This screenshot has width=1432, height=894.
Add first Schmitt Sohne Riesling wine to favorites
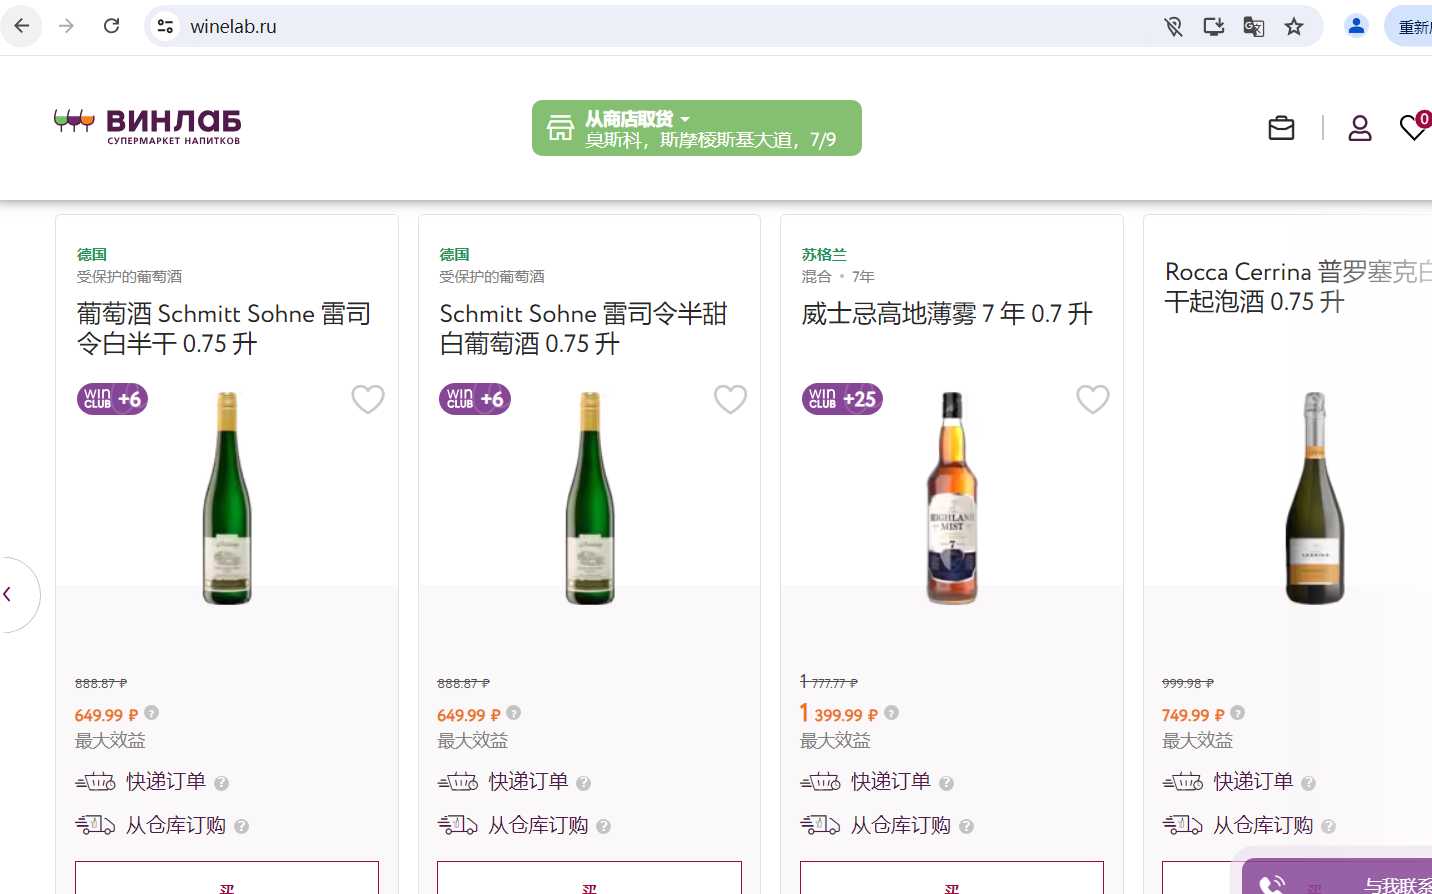[x=368, y=399]
